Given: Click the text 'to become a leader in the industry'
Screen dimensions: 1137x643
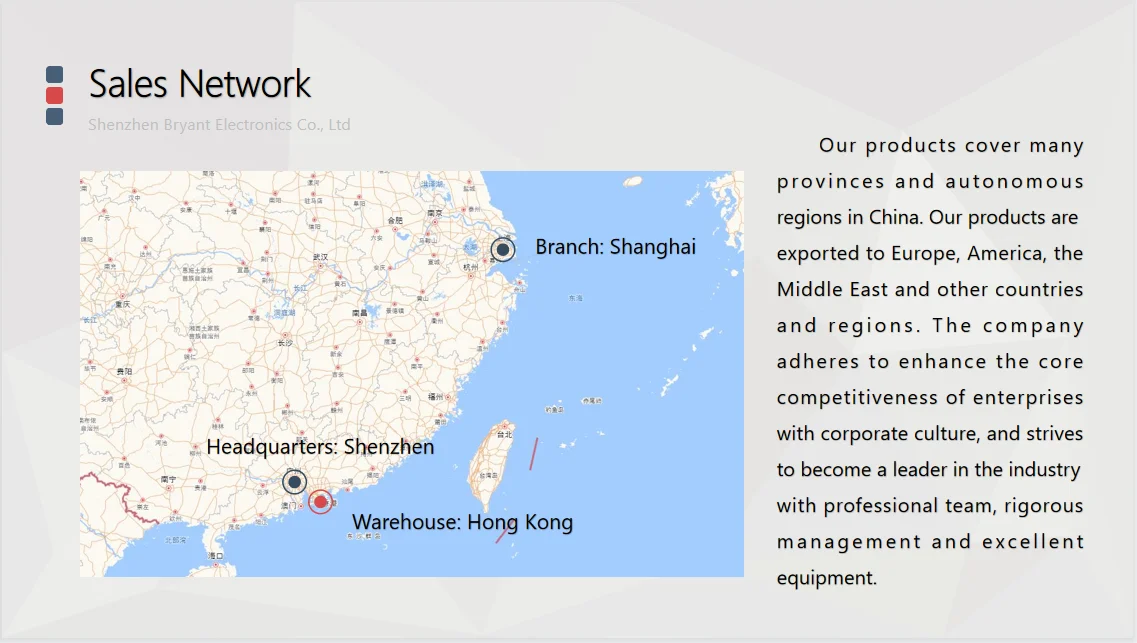Looking at the screenshot, I should pyautogui.click(x=928, y=470).
